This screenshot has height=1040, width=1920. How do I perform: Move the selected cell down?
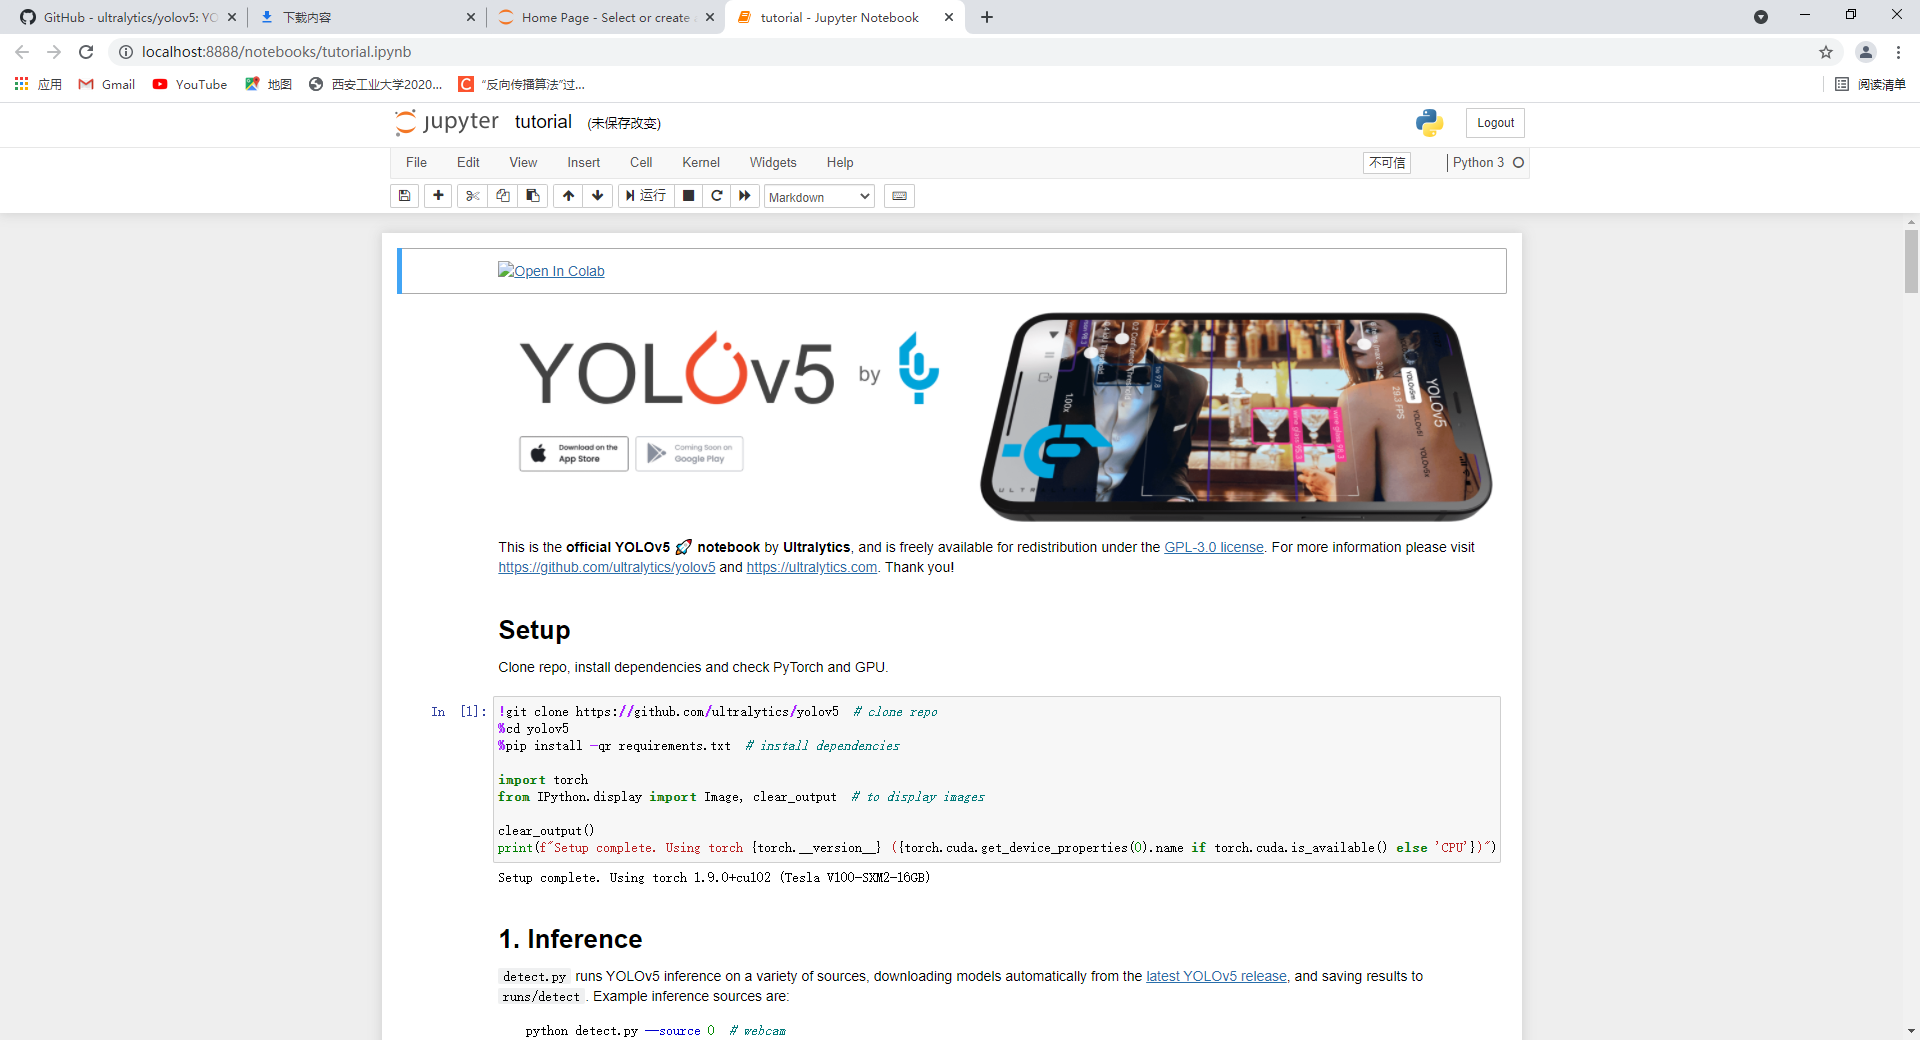(597, 196)
